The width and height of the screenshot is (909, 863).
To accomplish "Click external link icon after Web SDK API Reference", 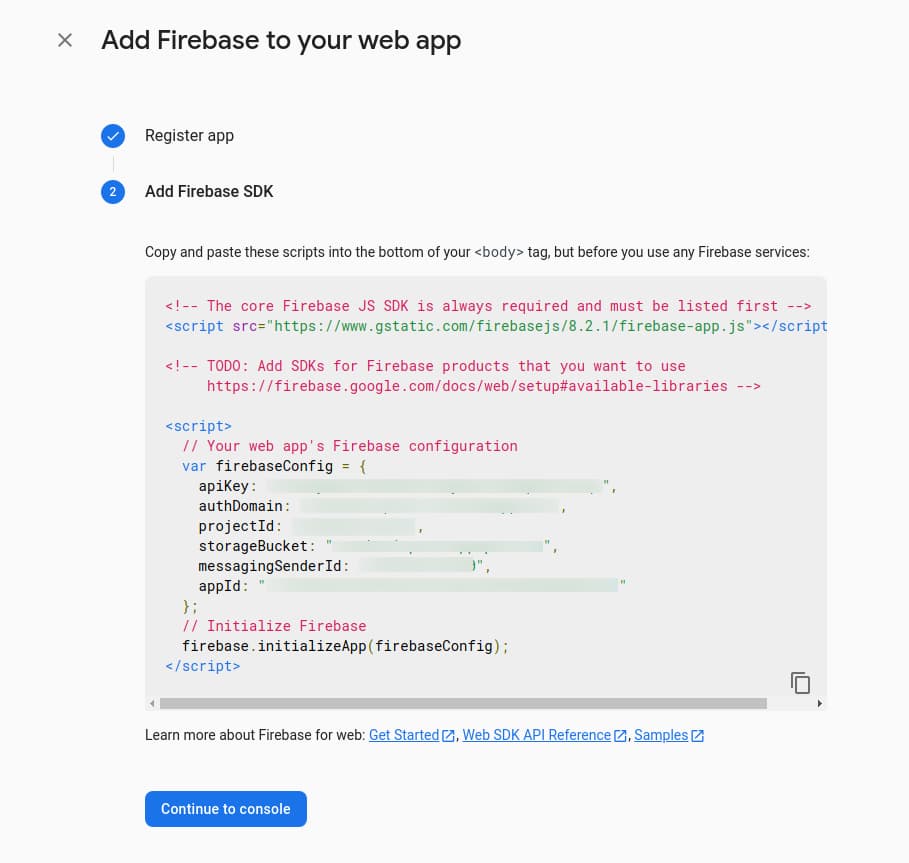I will (620, 735).
